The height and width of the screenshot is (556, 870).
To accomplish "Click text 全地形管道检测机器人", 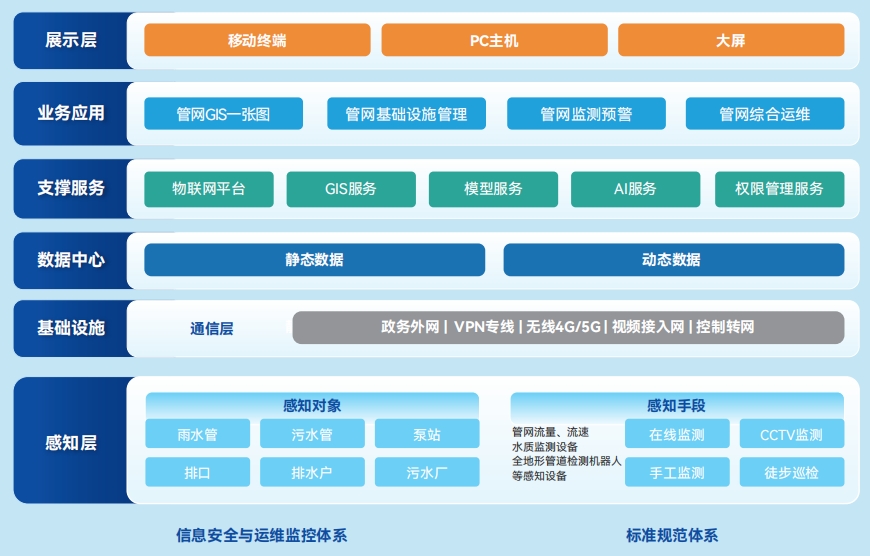I will pos(566,461).
